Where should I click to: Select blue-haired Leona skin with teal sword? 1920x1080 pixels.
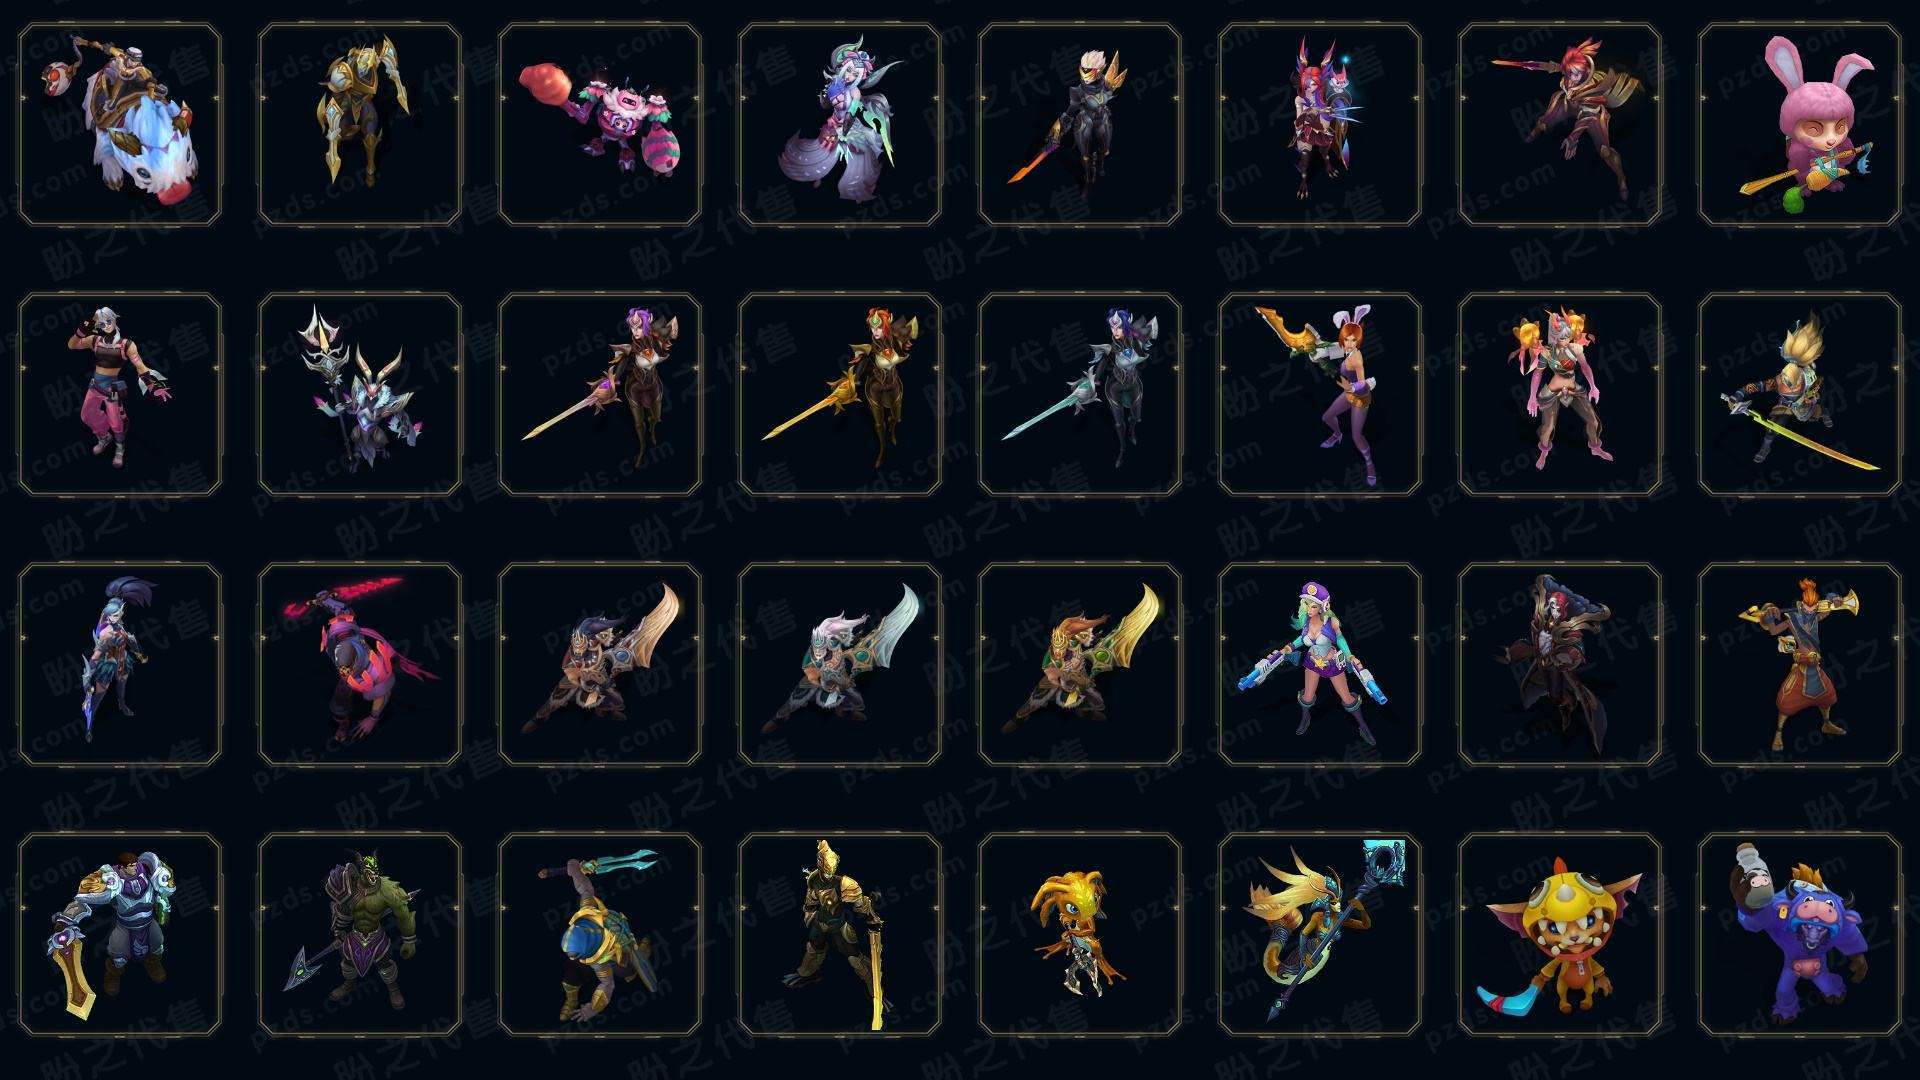click(1080, 395)
